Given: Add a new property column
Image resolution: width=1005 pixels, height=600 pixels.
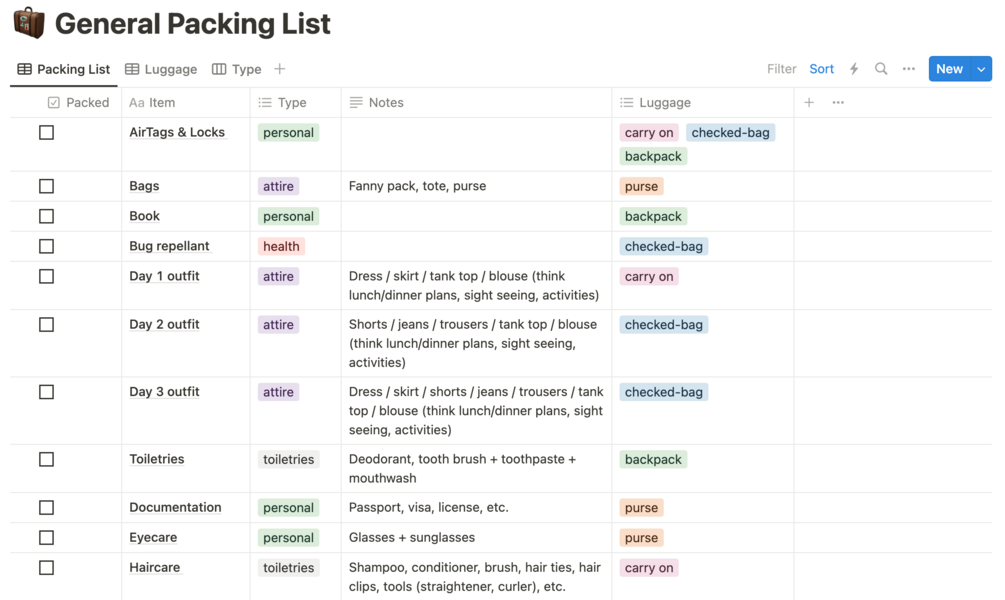Looking at the screenshot, I should 809,102.
